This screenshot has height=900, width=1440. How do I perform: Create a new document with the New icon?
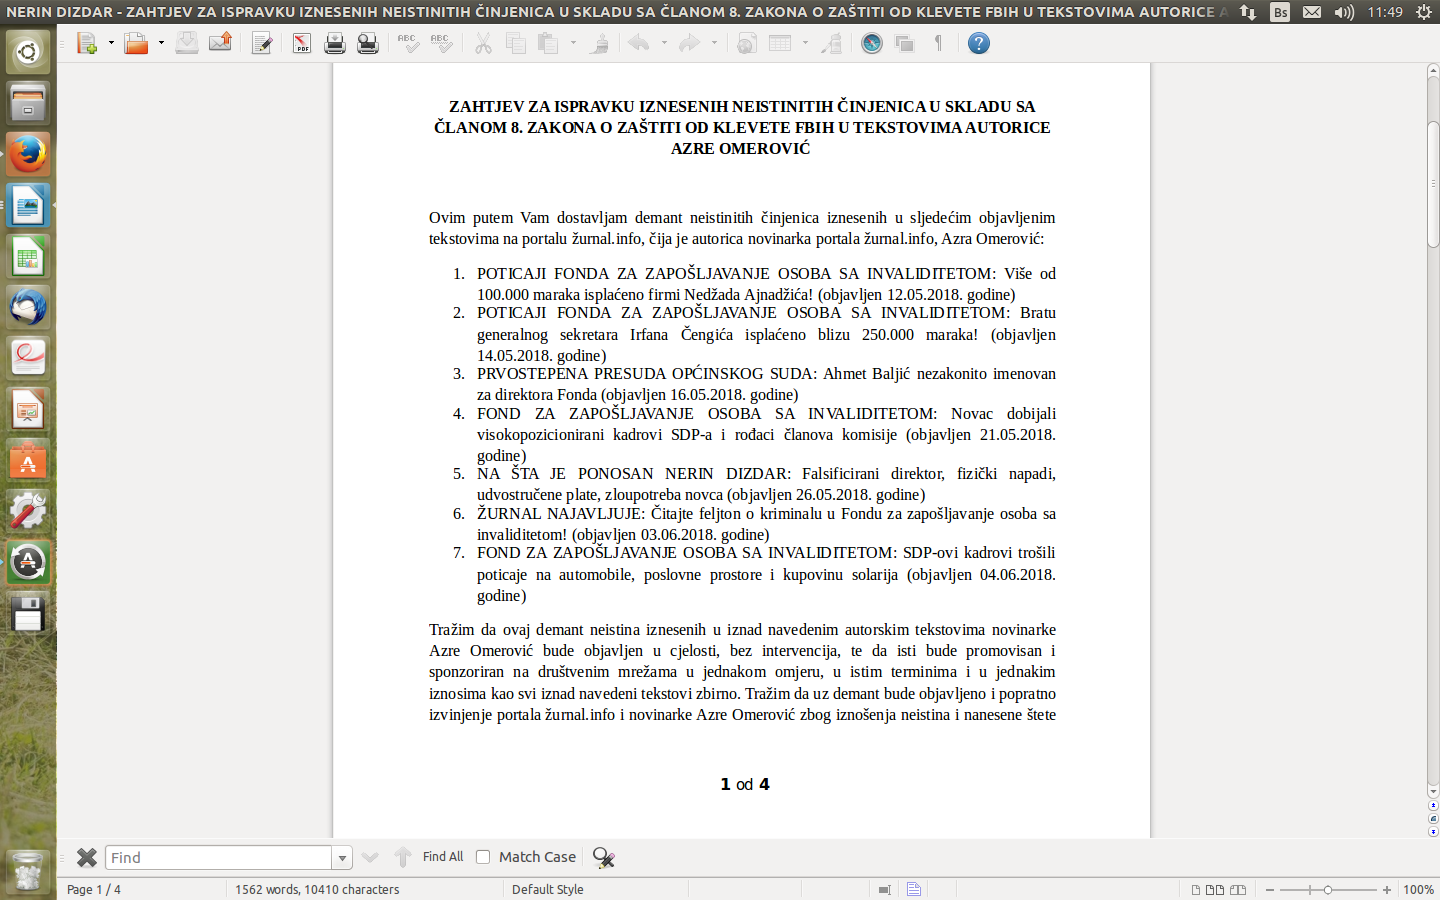tap(87, 43)
